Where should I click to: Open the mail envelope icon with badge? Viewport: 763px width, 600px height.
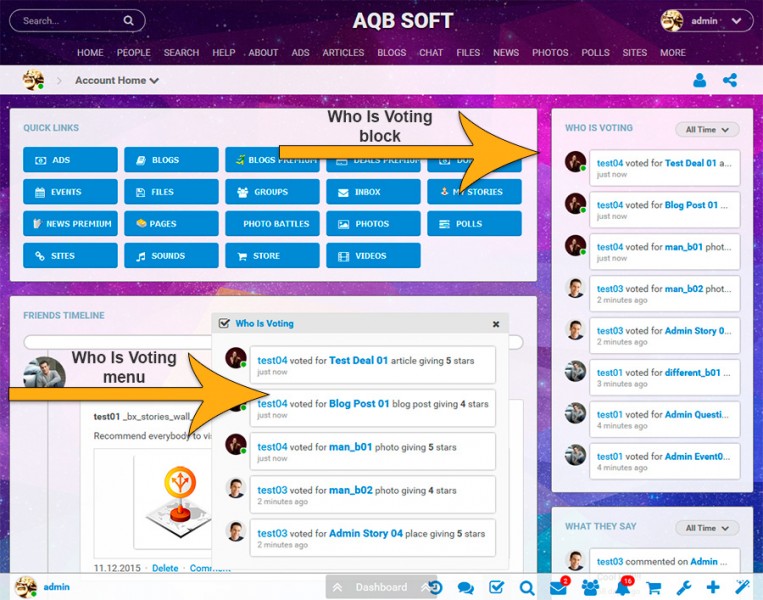pyautogui.click(x=558, y=588)
